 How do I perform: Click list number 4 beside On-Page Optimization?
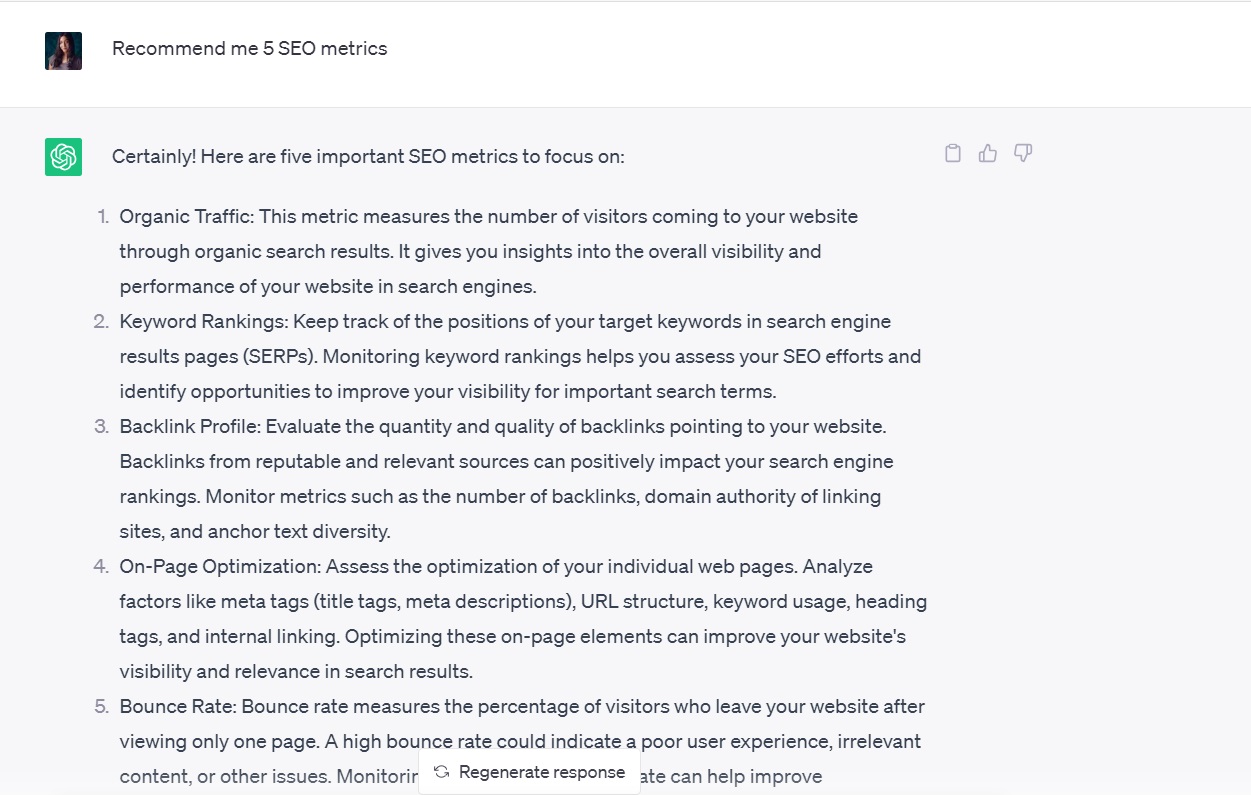(101, 566)
